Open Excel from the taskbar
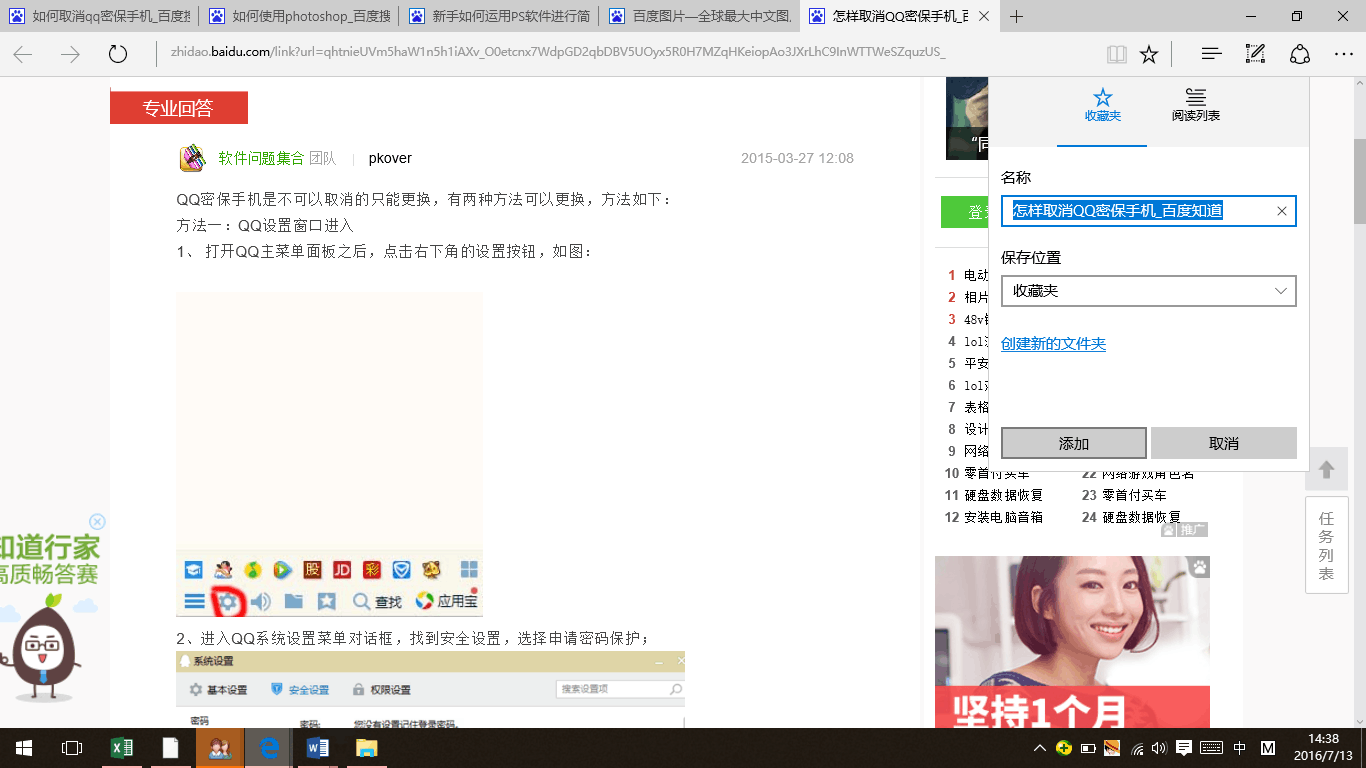 121,747
